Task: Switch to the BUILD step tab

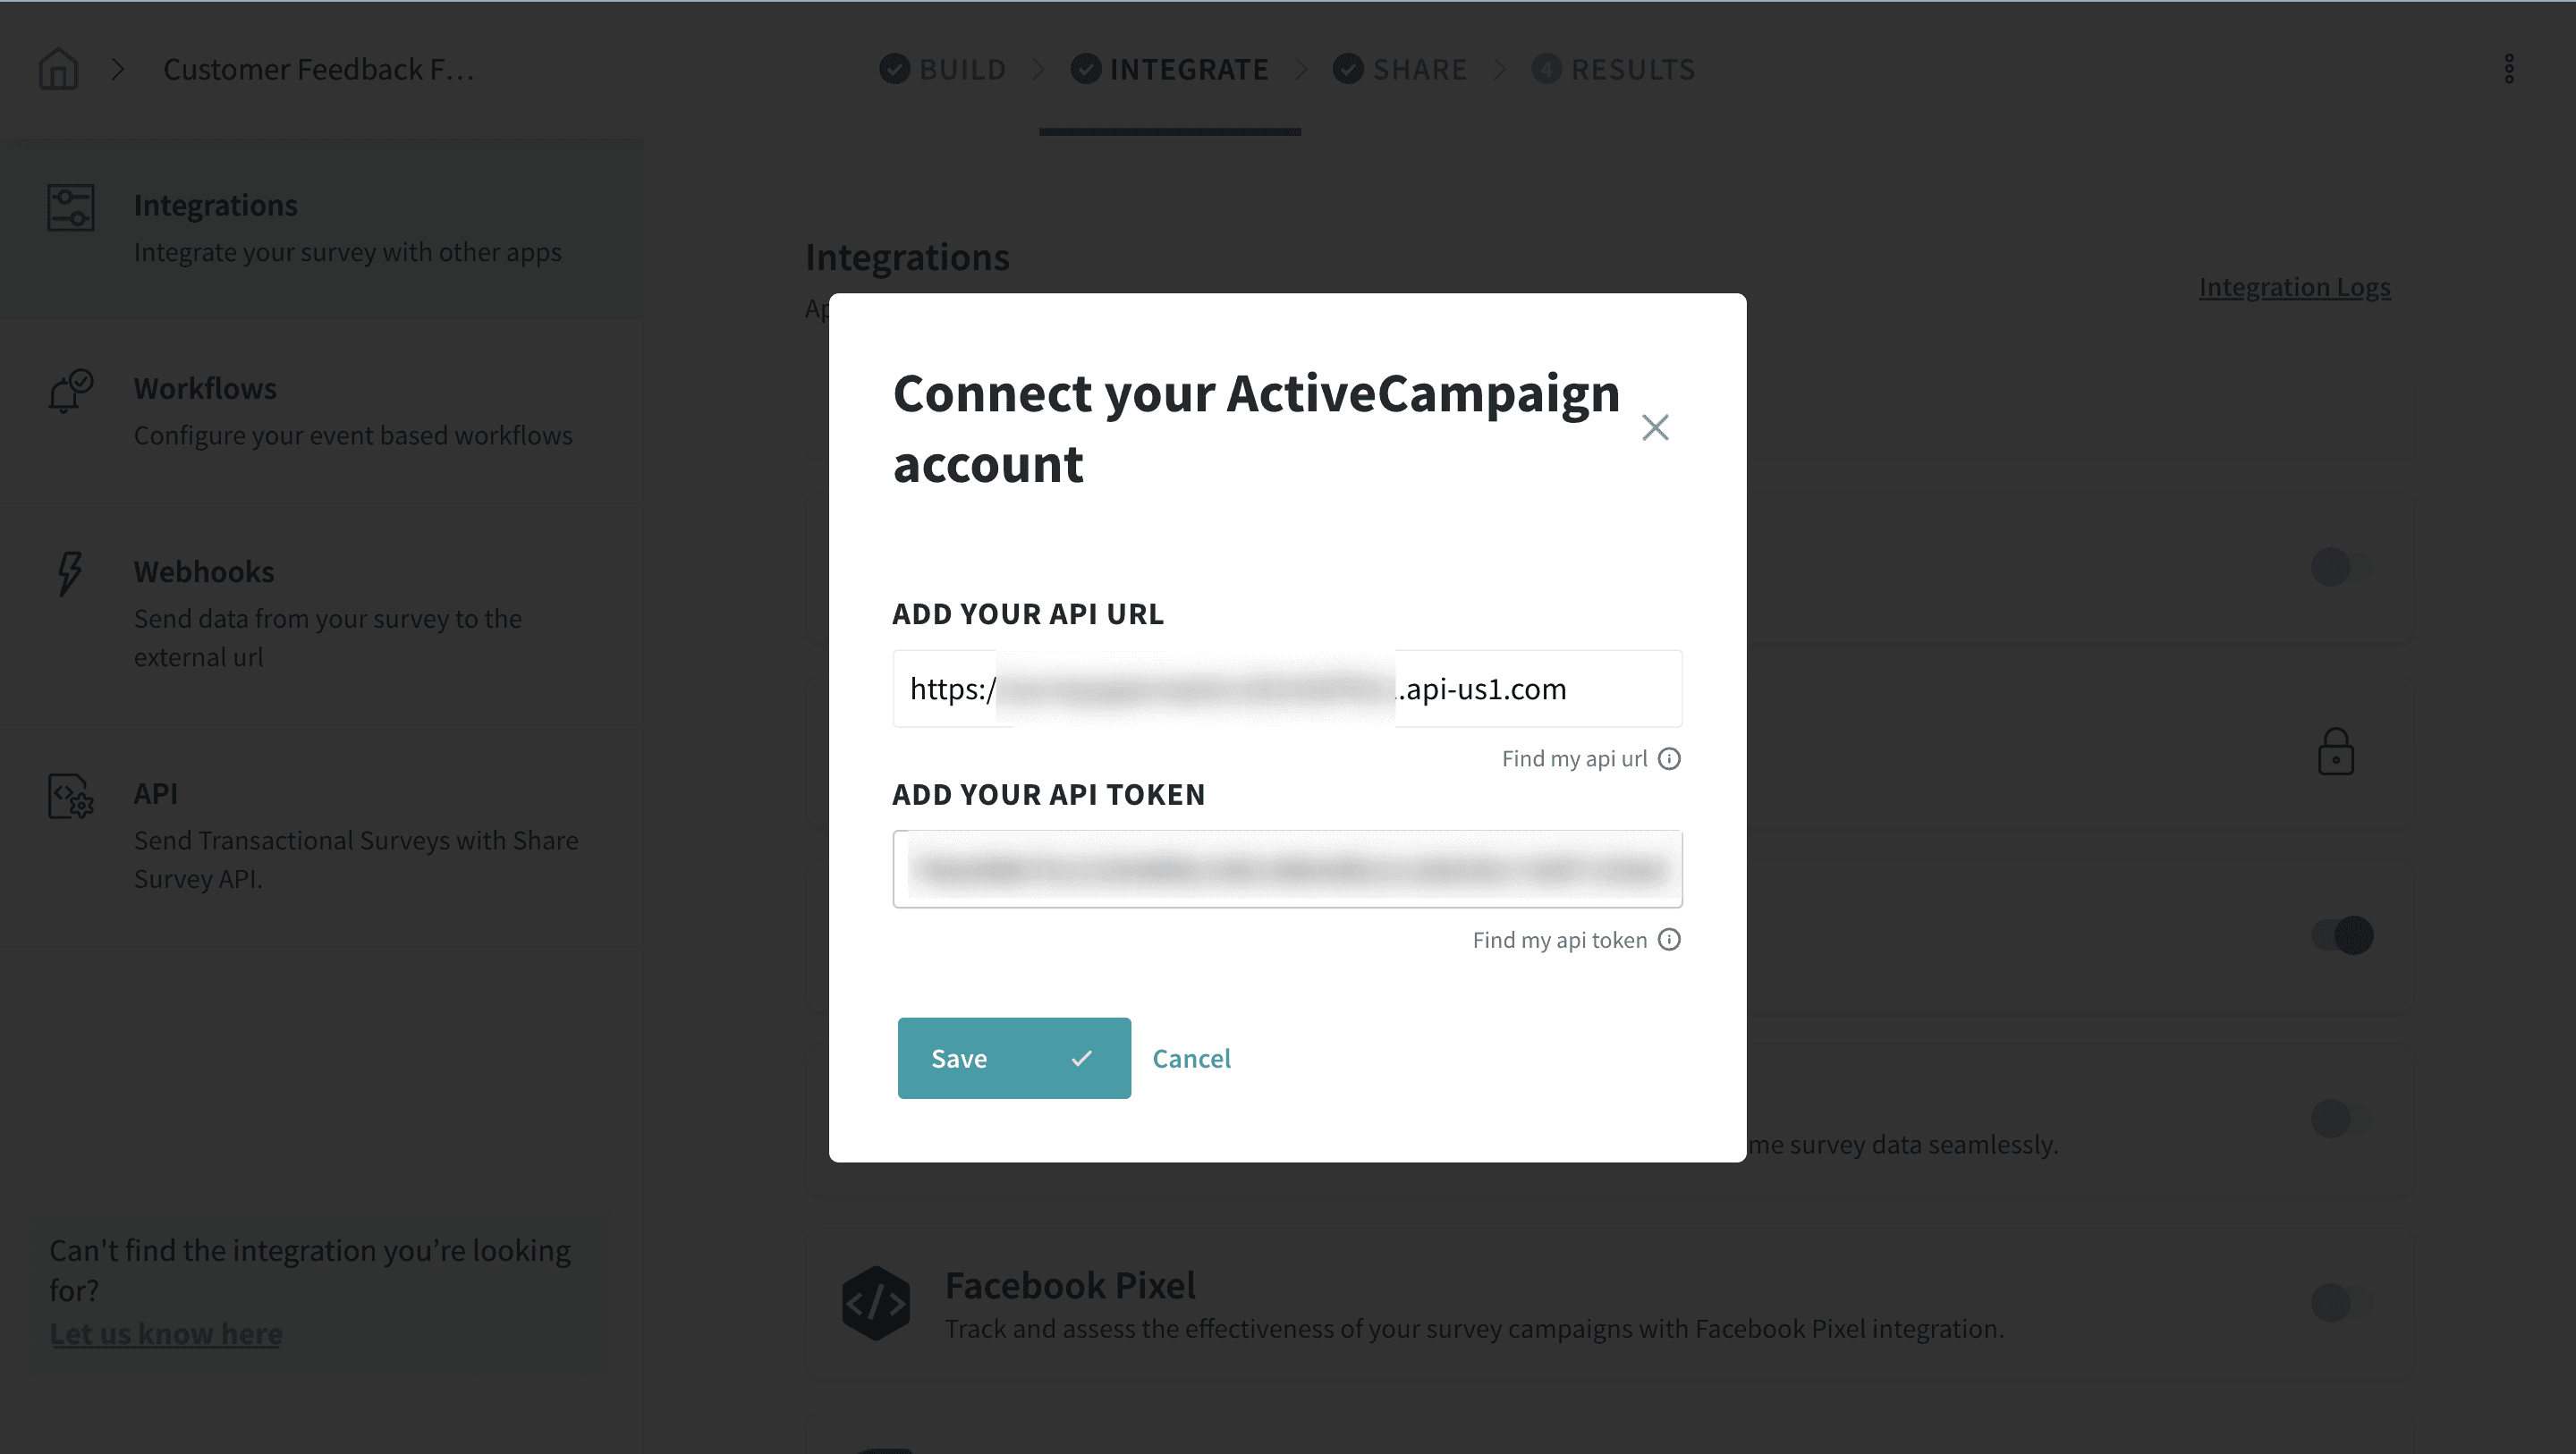Action: [x=944, y=69]
